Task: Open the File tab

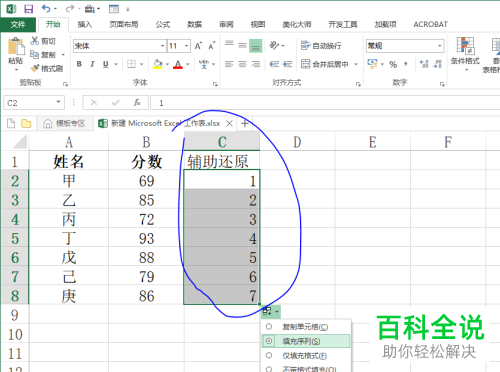Action: tap(18, 24)
